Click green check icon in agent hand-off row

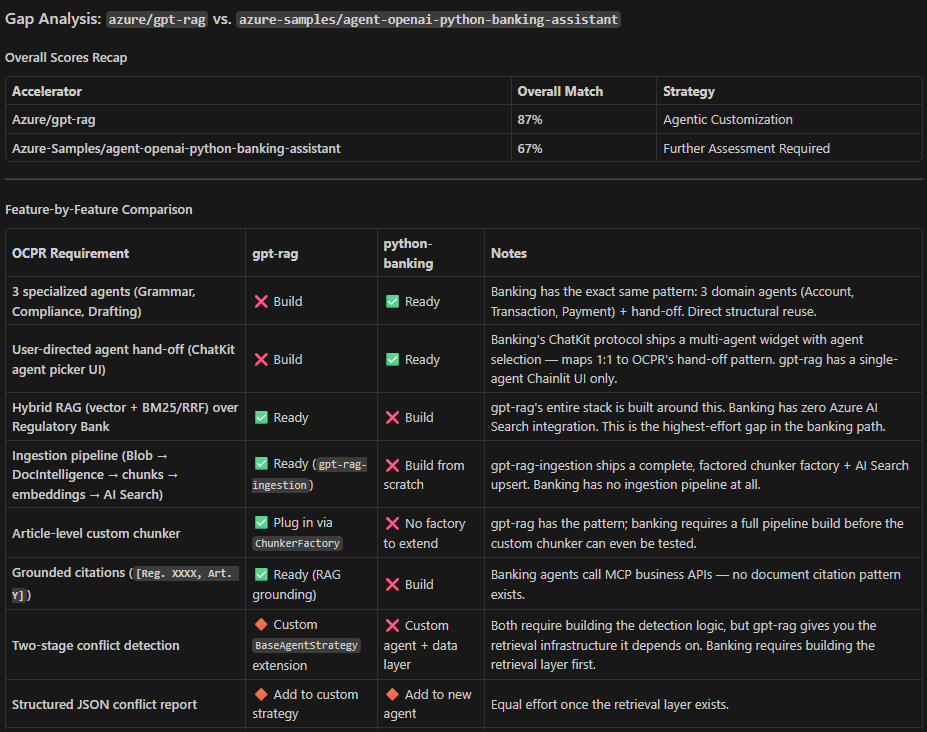click(x=392, y=359)
